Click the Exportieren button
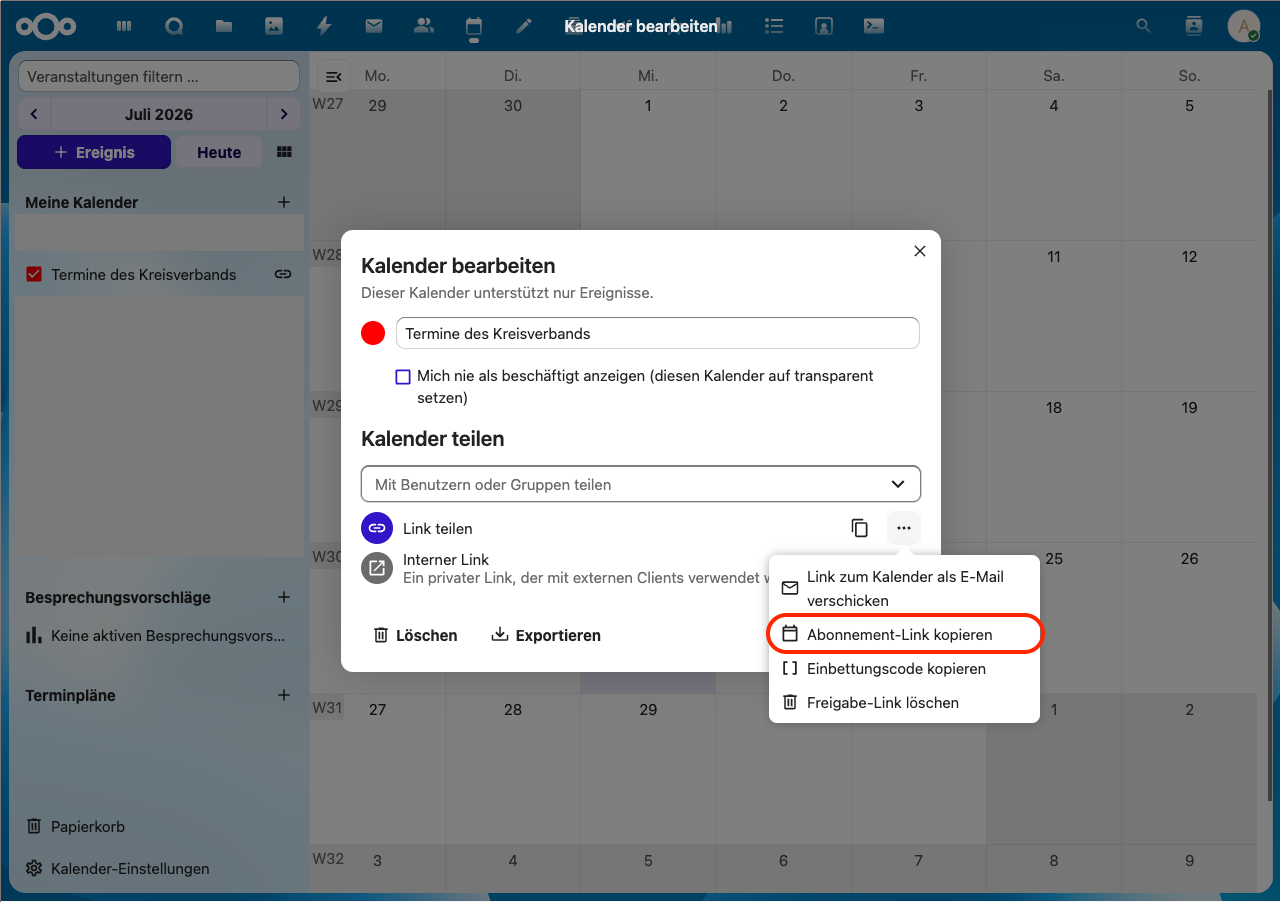Viewport: 1280px width, 902px height. coord(546,635)
